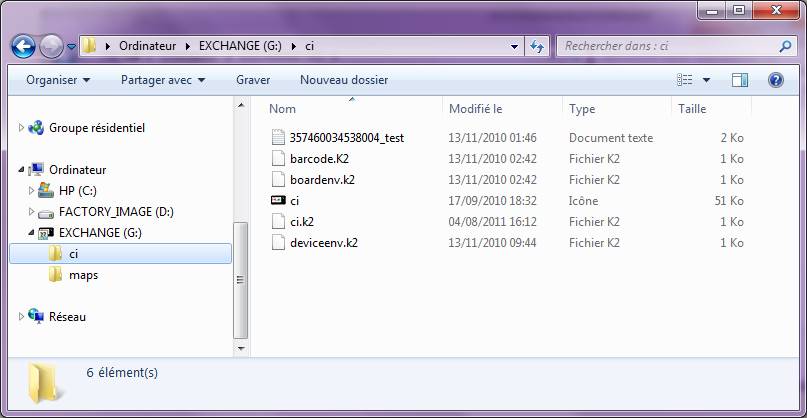The width and height of the screenshot is (807, 418).
Task: Click the navigation pane scroll down arrow
Action: (240, 348)
